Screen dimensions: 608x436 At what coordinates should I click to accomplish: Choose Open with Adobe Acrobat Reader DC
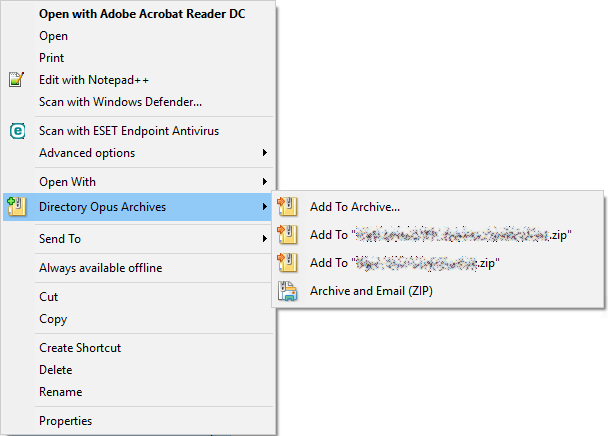click(x=142, y=14)
